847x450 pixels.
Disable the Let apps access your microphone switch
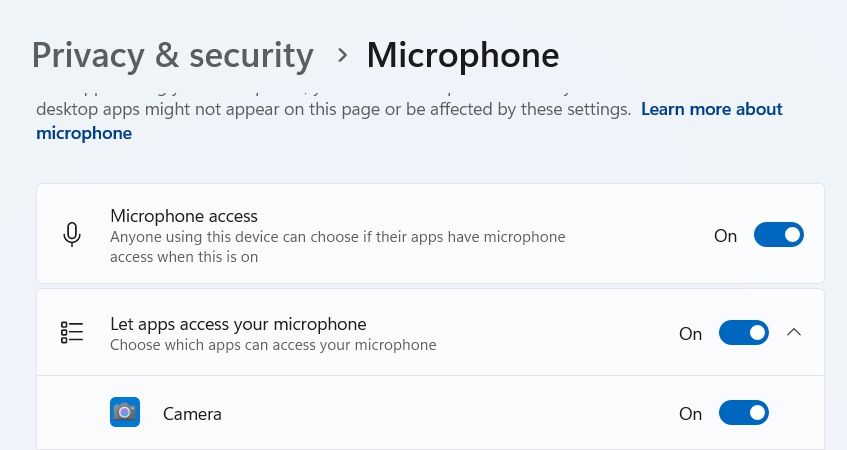(x=743, y=333)
